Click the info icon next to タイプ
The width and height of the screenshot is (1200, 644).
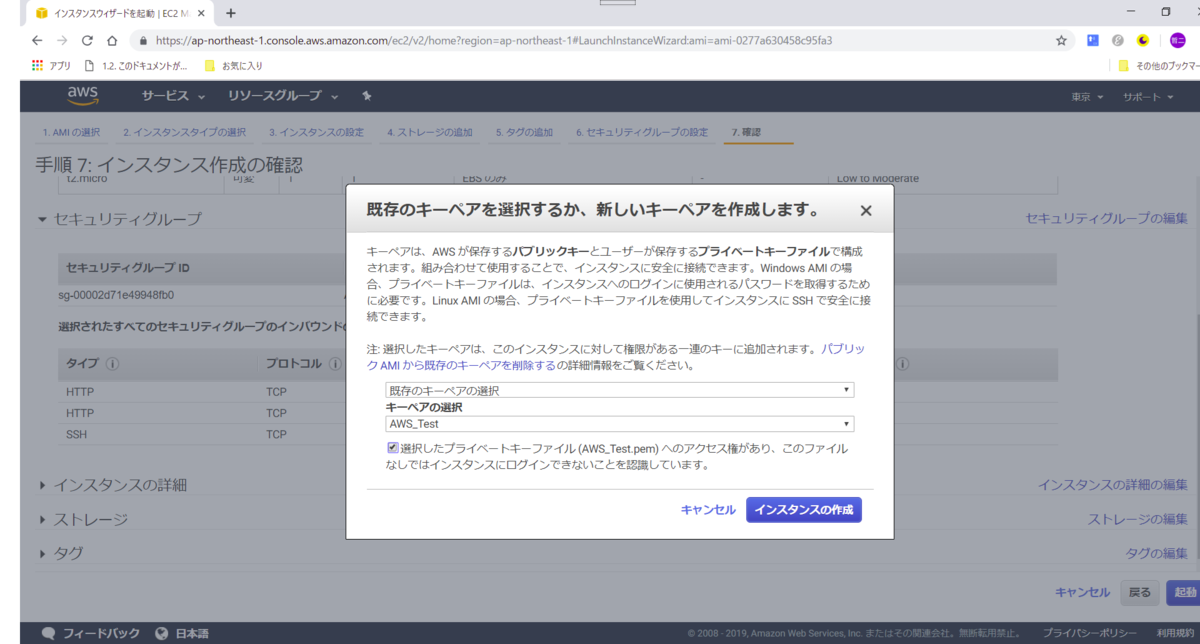[x=112, y=364]
